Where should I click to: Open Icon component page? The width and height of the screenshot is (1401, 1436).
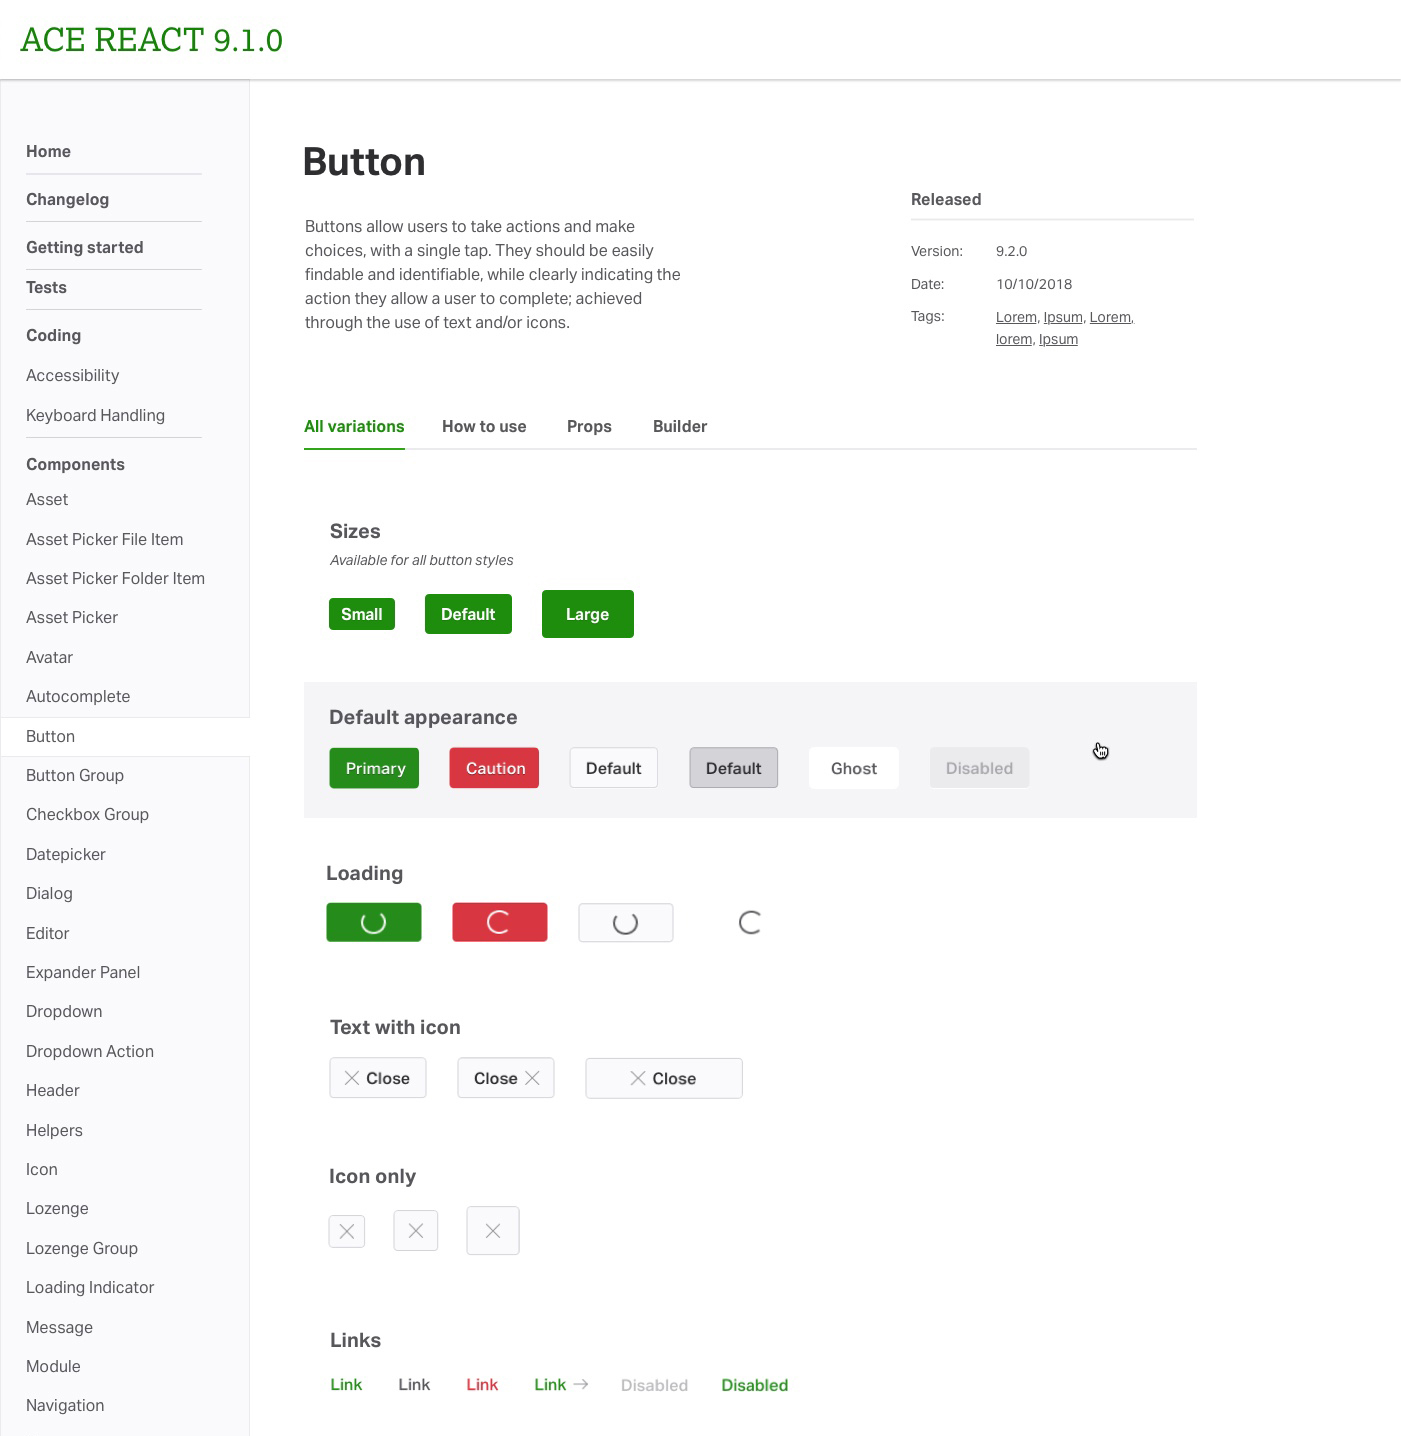(41, 1169)
